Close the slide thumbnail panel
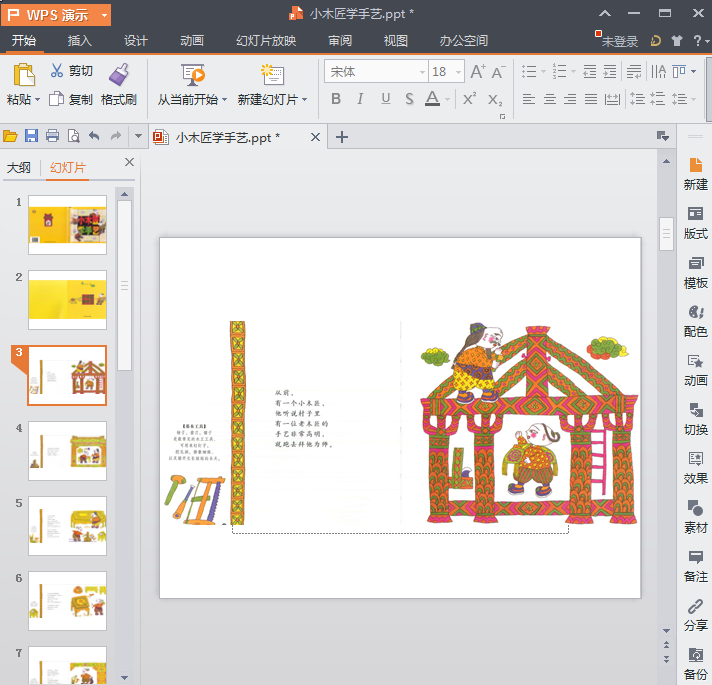 click(129, 162)
